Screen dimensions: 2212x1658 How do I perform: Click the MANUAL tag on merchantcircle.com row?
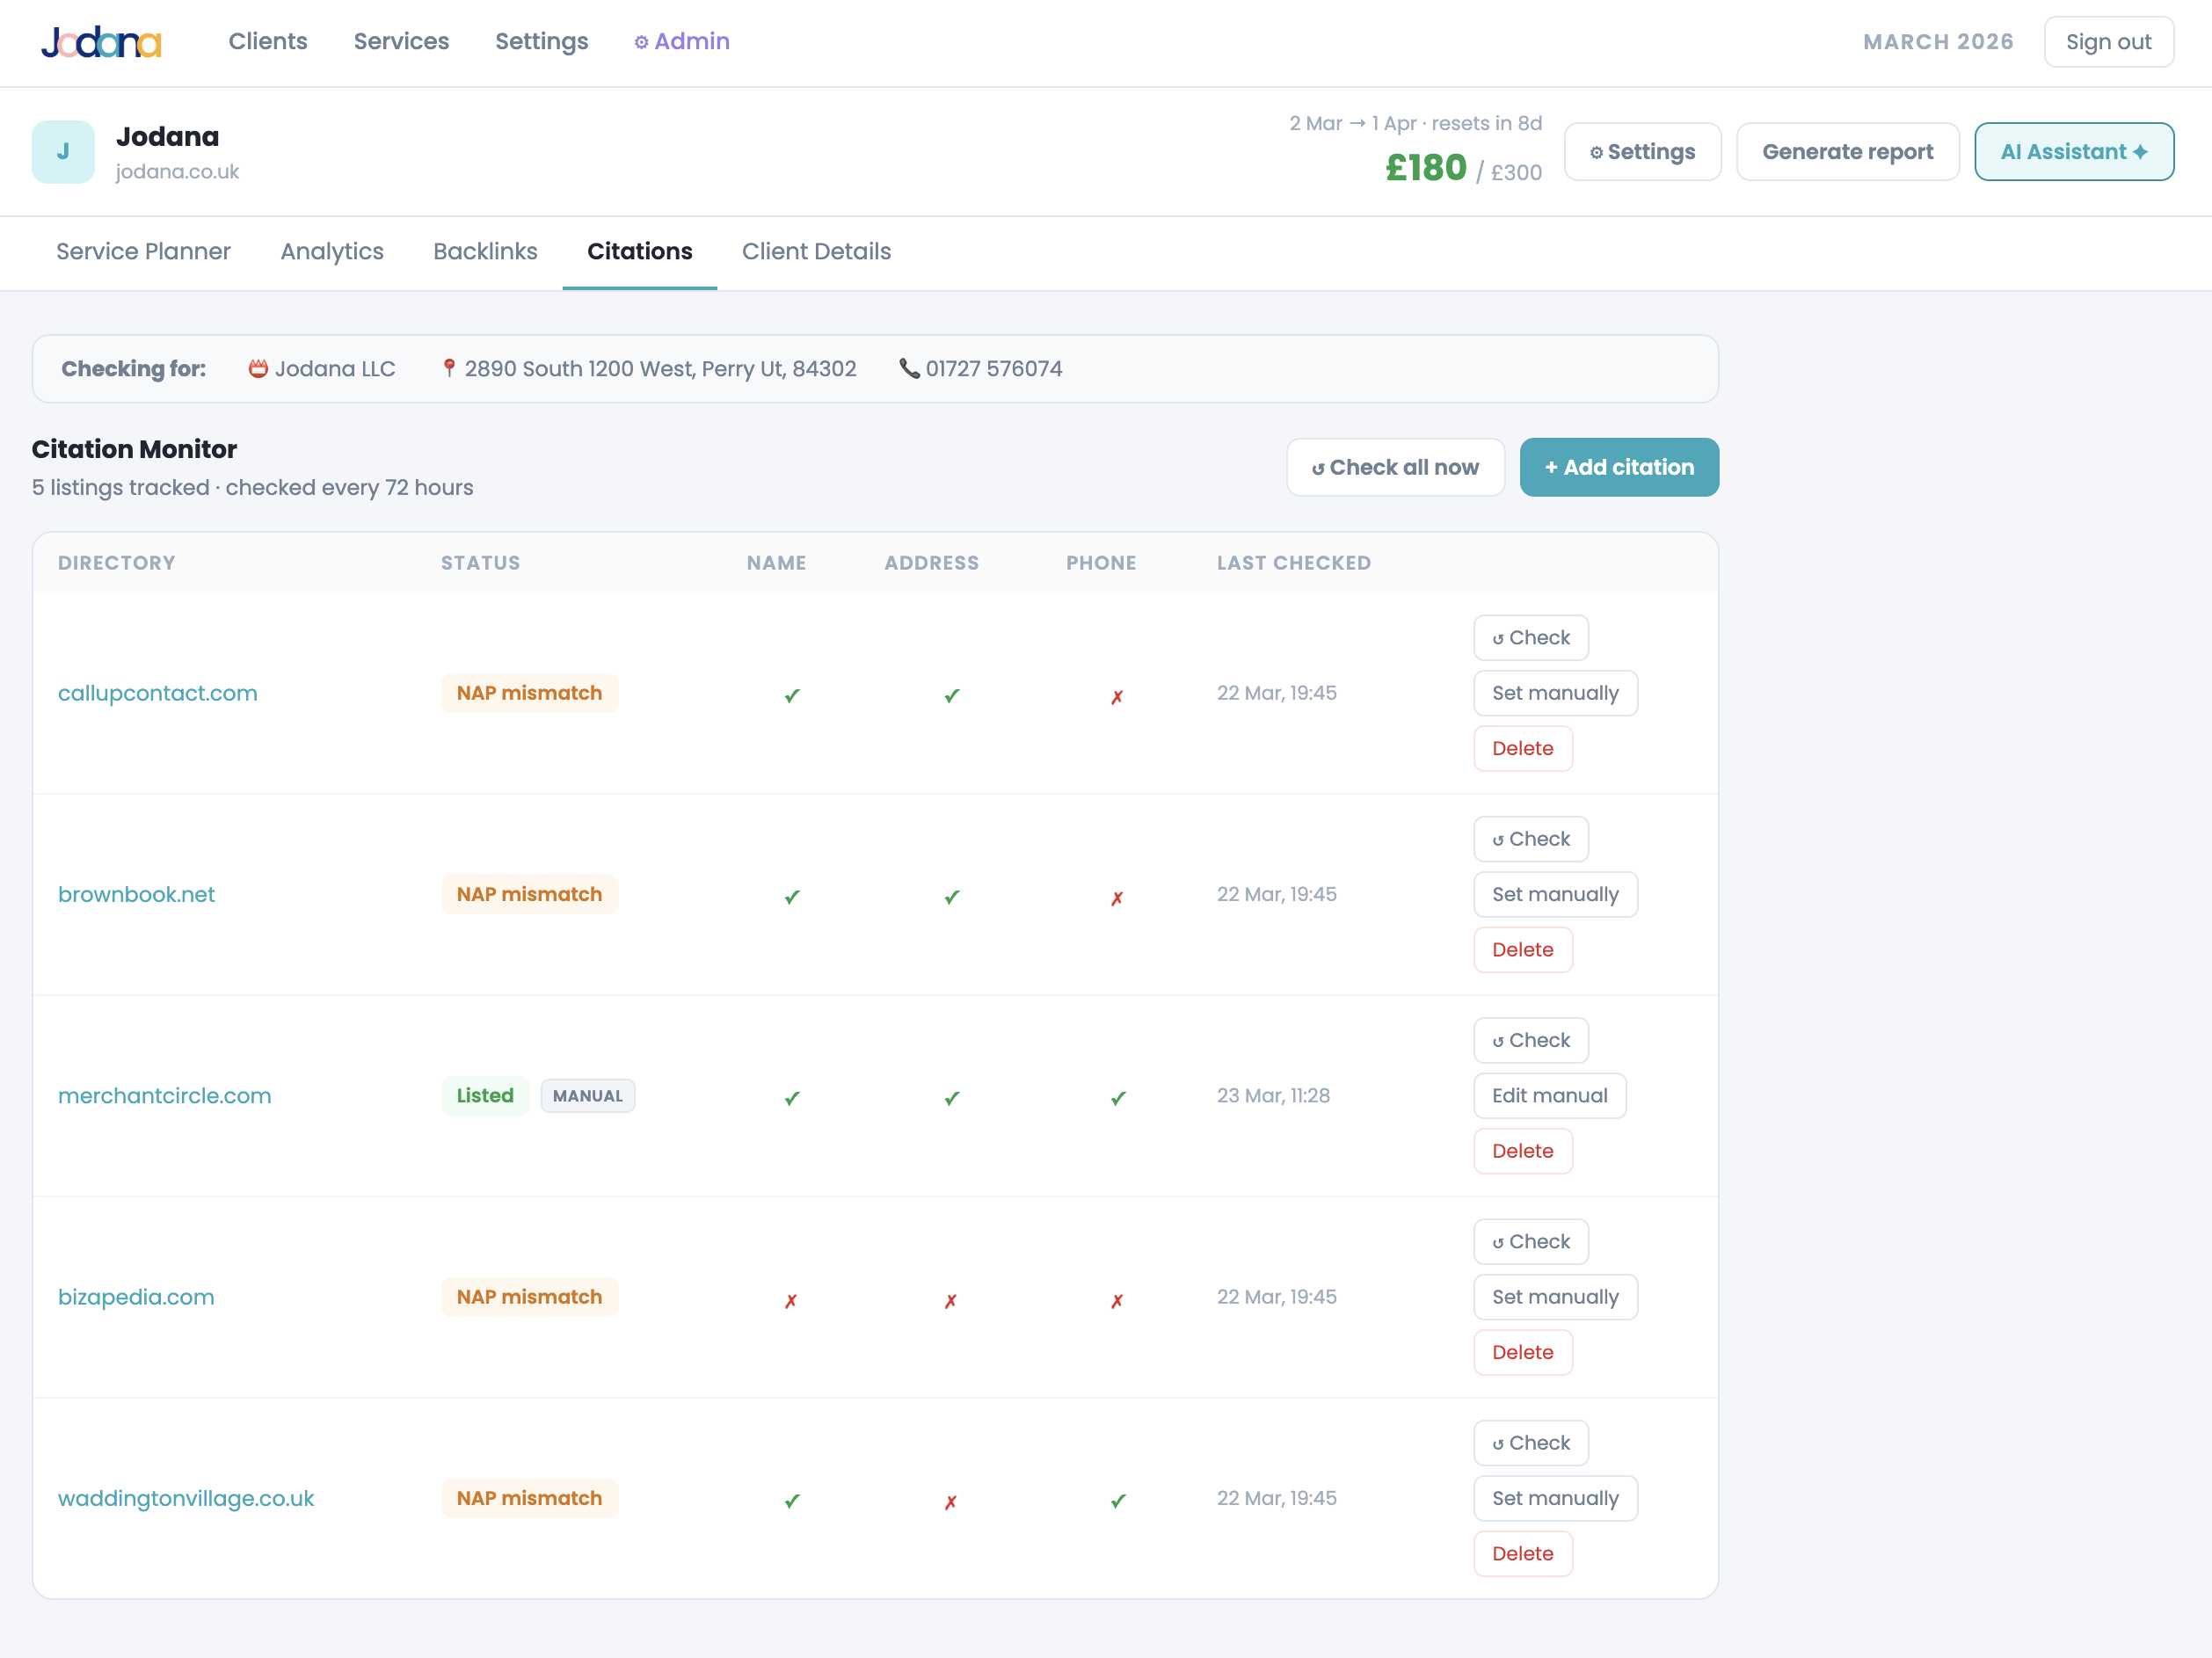588,1095
